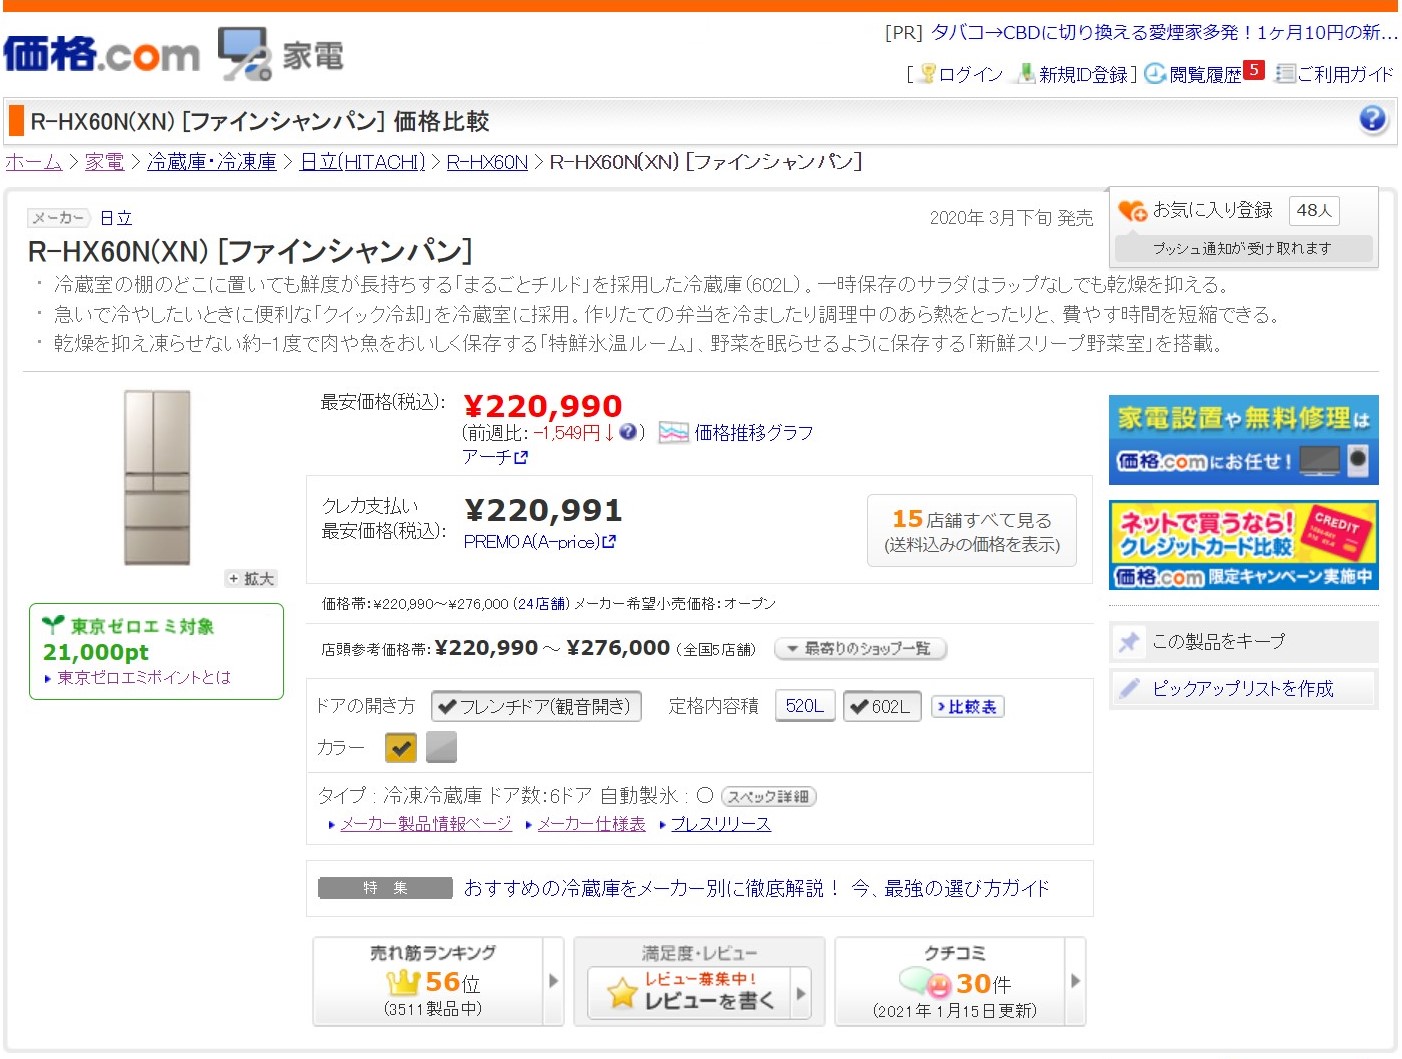The height and width of the screenshot is (1059, 1402).
Task: Click the PR タバコ→CBD ad link
Action: 1164,32
